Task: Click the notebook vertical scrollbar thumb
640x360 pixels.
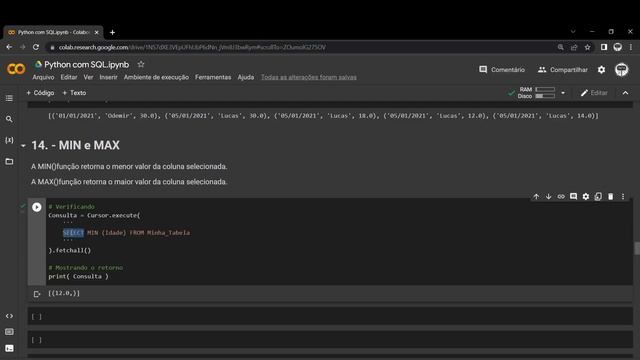Action: (x=637, y=248)
